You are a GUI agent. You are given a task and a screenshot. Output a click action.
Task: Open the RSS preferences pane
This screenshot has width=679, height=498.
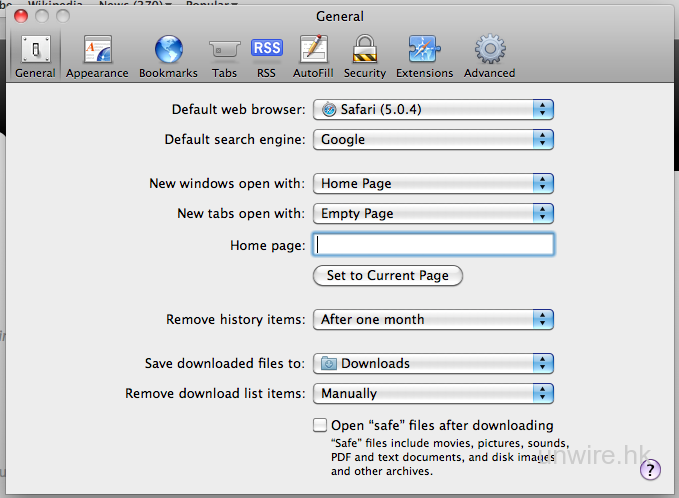pos(266,55)
